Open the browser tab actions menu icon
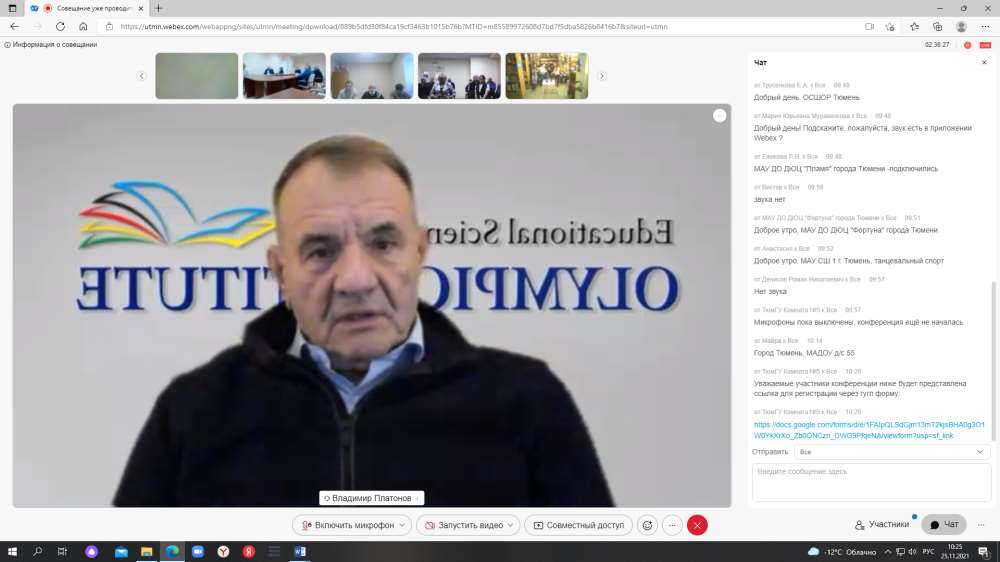Image resolution: width=1000 pixels, height=562 pixels. tap(12, 8)
